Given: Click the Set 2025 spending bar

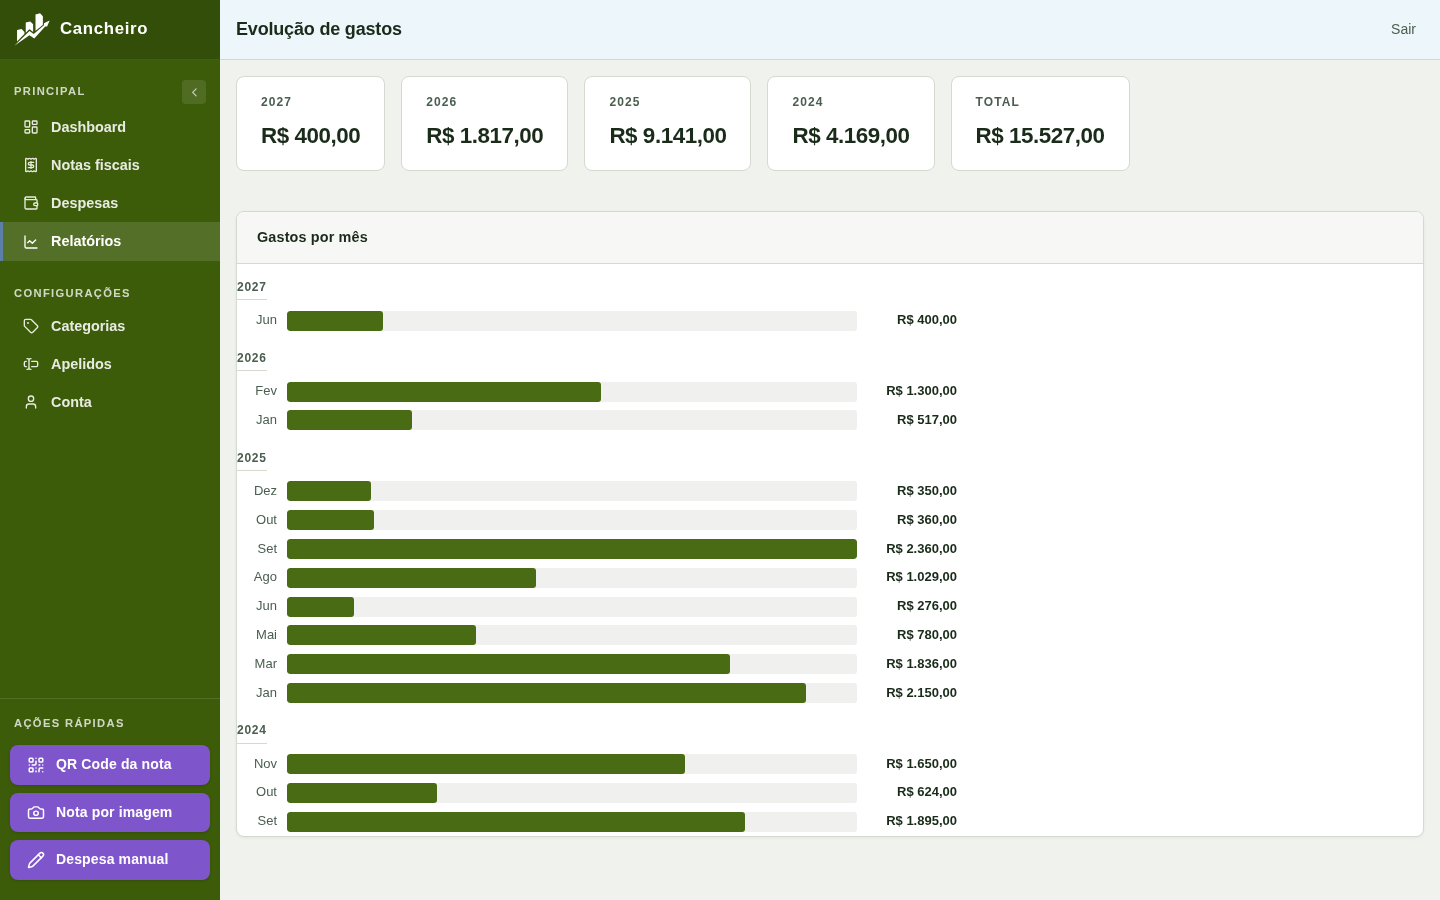Looking at the screenshot, I should tap(572, 549).
